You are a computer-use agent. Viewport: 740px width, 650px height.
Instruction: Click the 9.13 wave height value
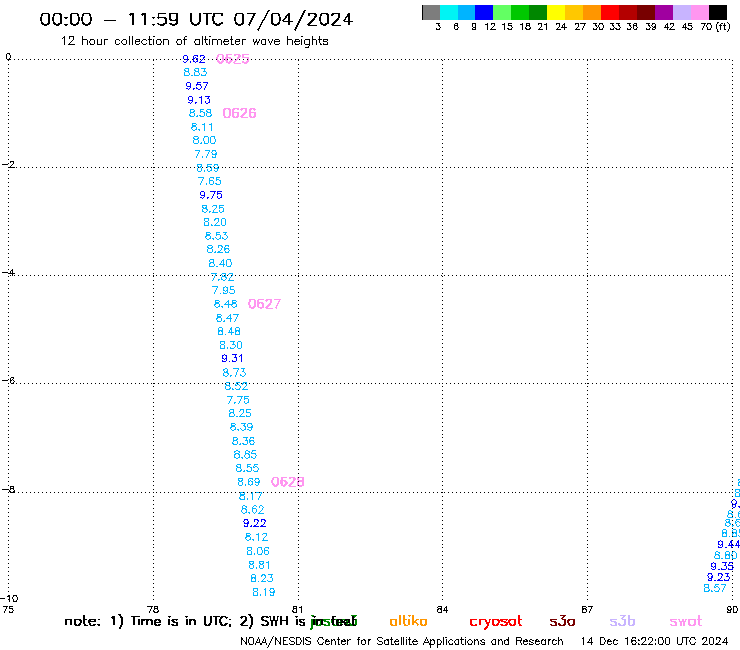pos(199,100)
